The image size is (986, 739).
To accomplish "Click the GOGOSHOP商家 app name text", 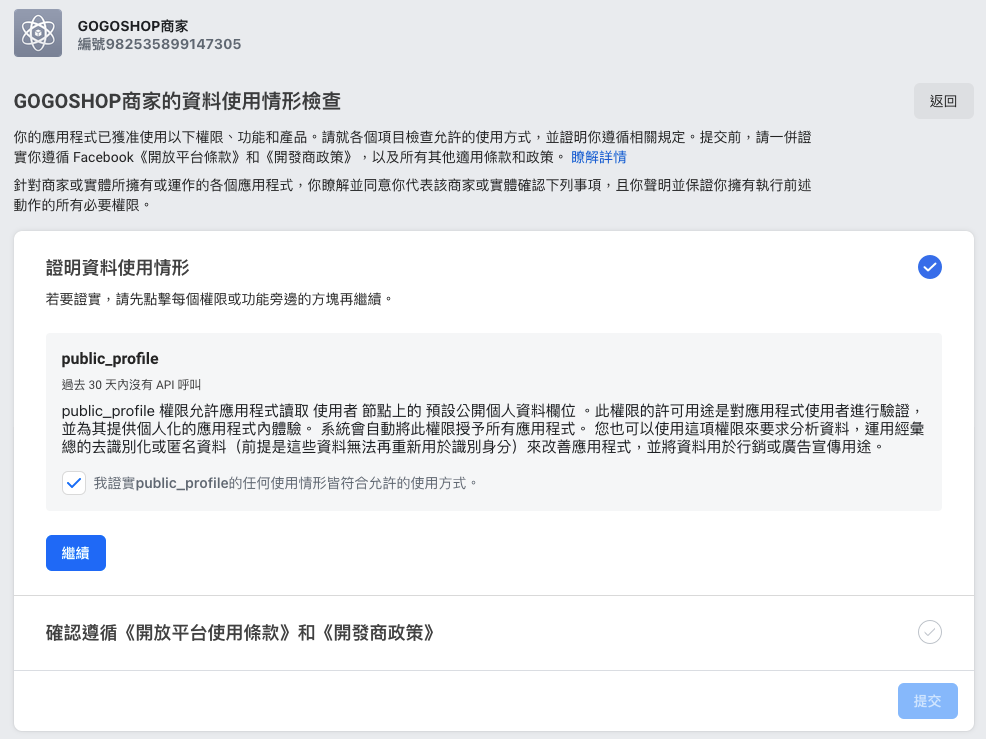I will coord(133,26).
